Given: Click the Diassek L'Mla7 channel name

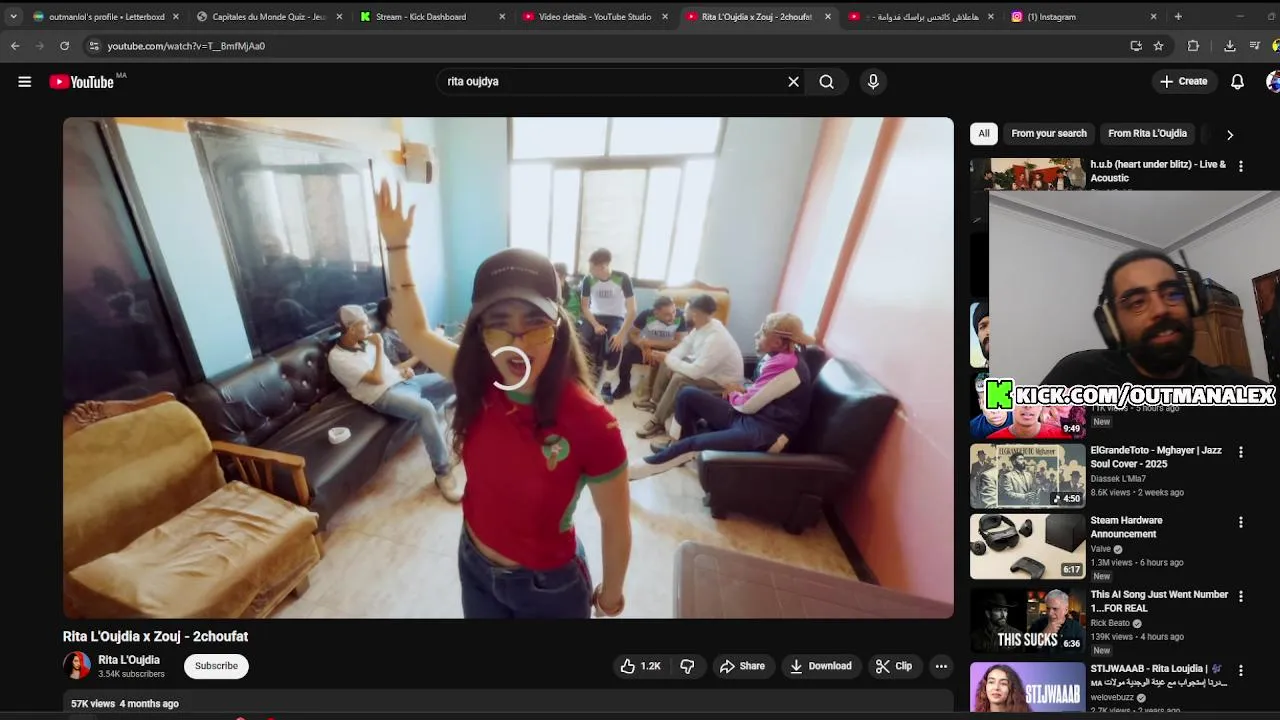Looking at the screenshot, I should click(x=1118, y=479).
